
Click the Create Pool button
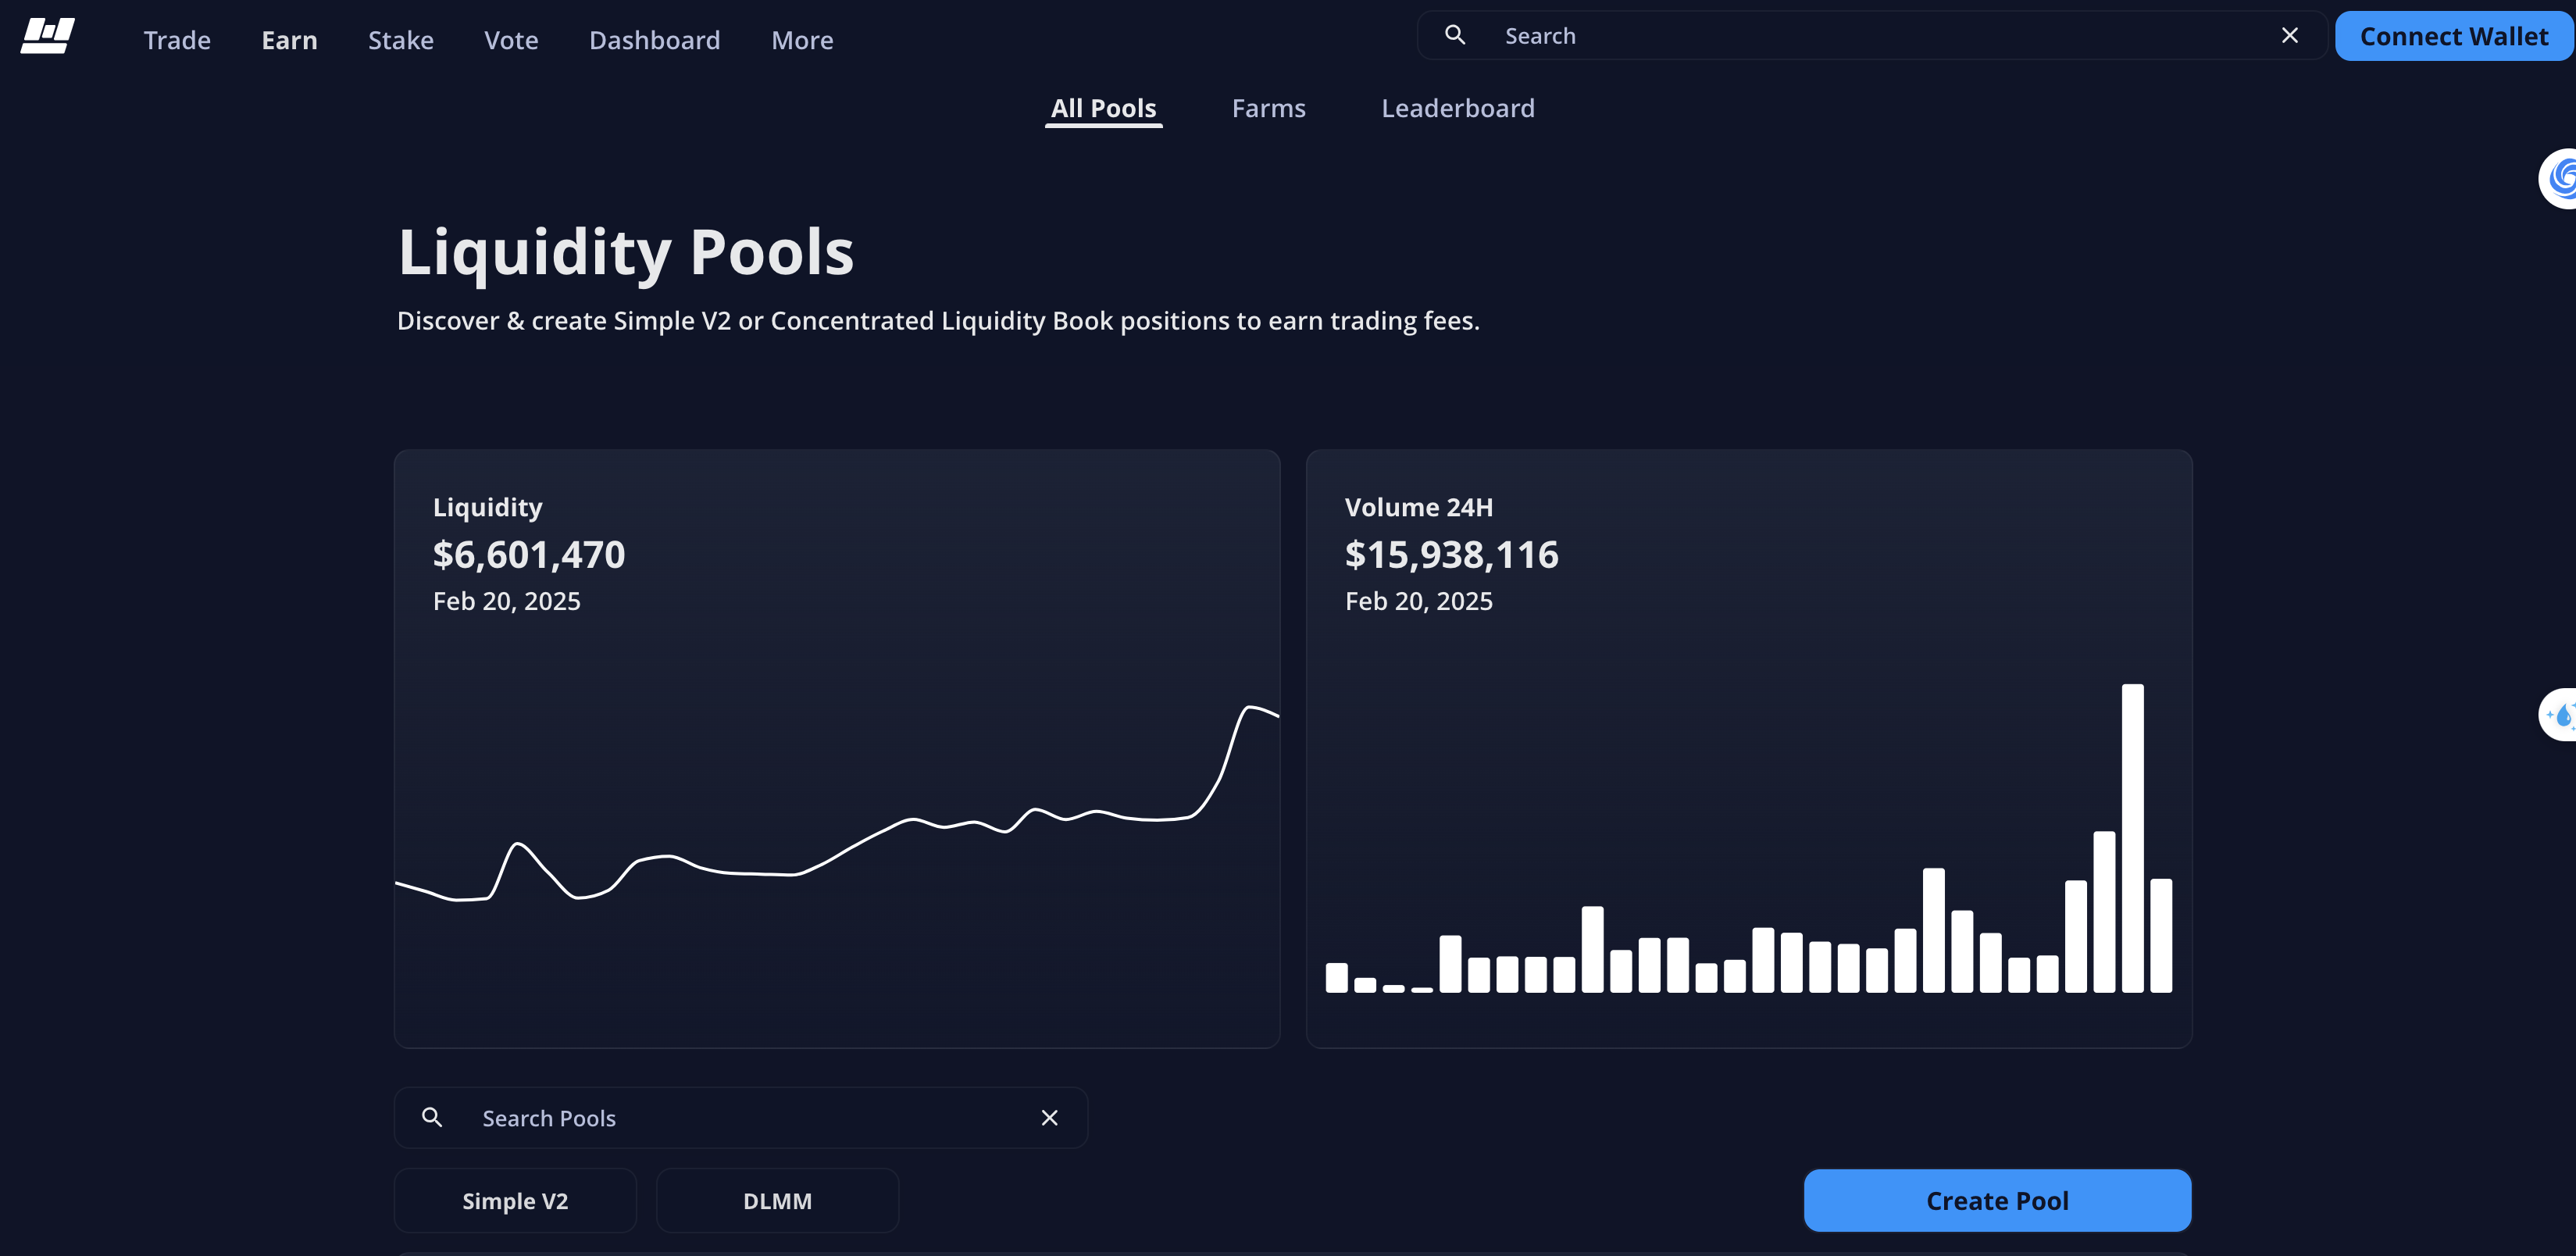tap(1996, 1200)
